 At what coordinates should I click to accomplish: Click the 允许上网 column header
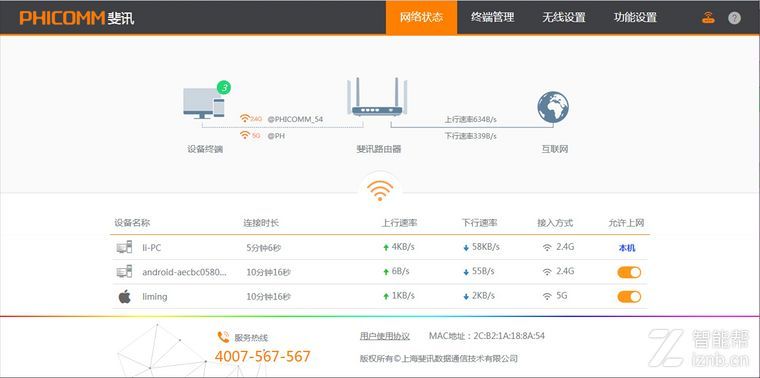[626, 223]
